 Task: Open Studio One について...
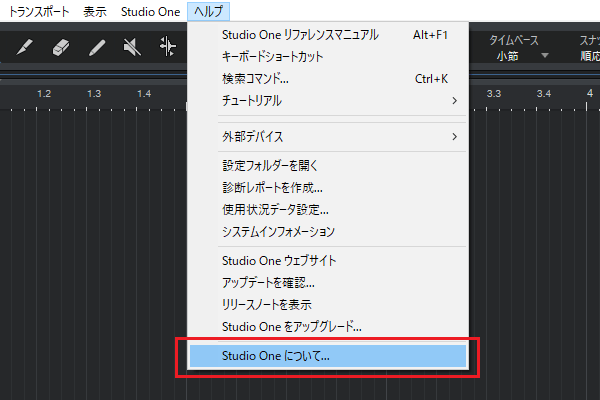[328, 356]
